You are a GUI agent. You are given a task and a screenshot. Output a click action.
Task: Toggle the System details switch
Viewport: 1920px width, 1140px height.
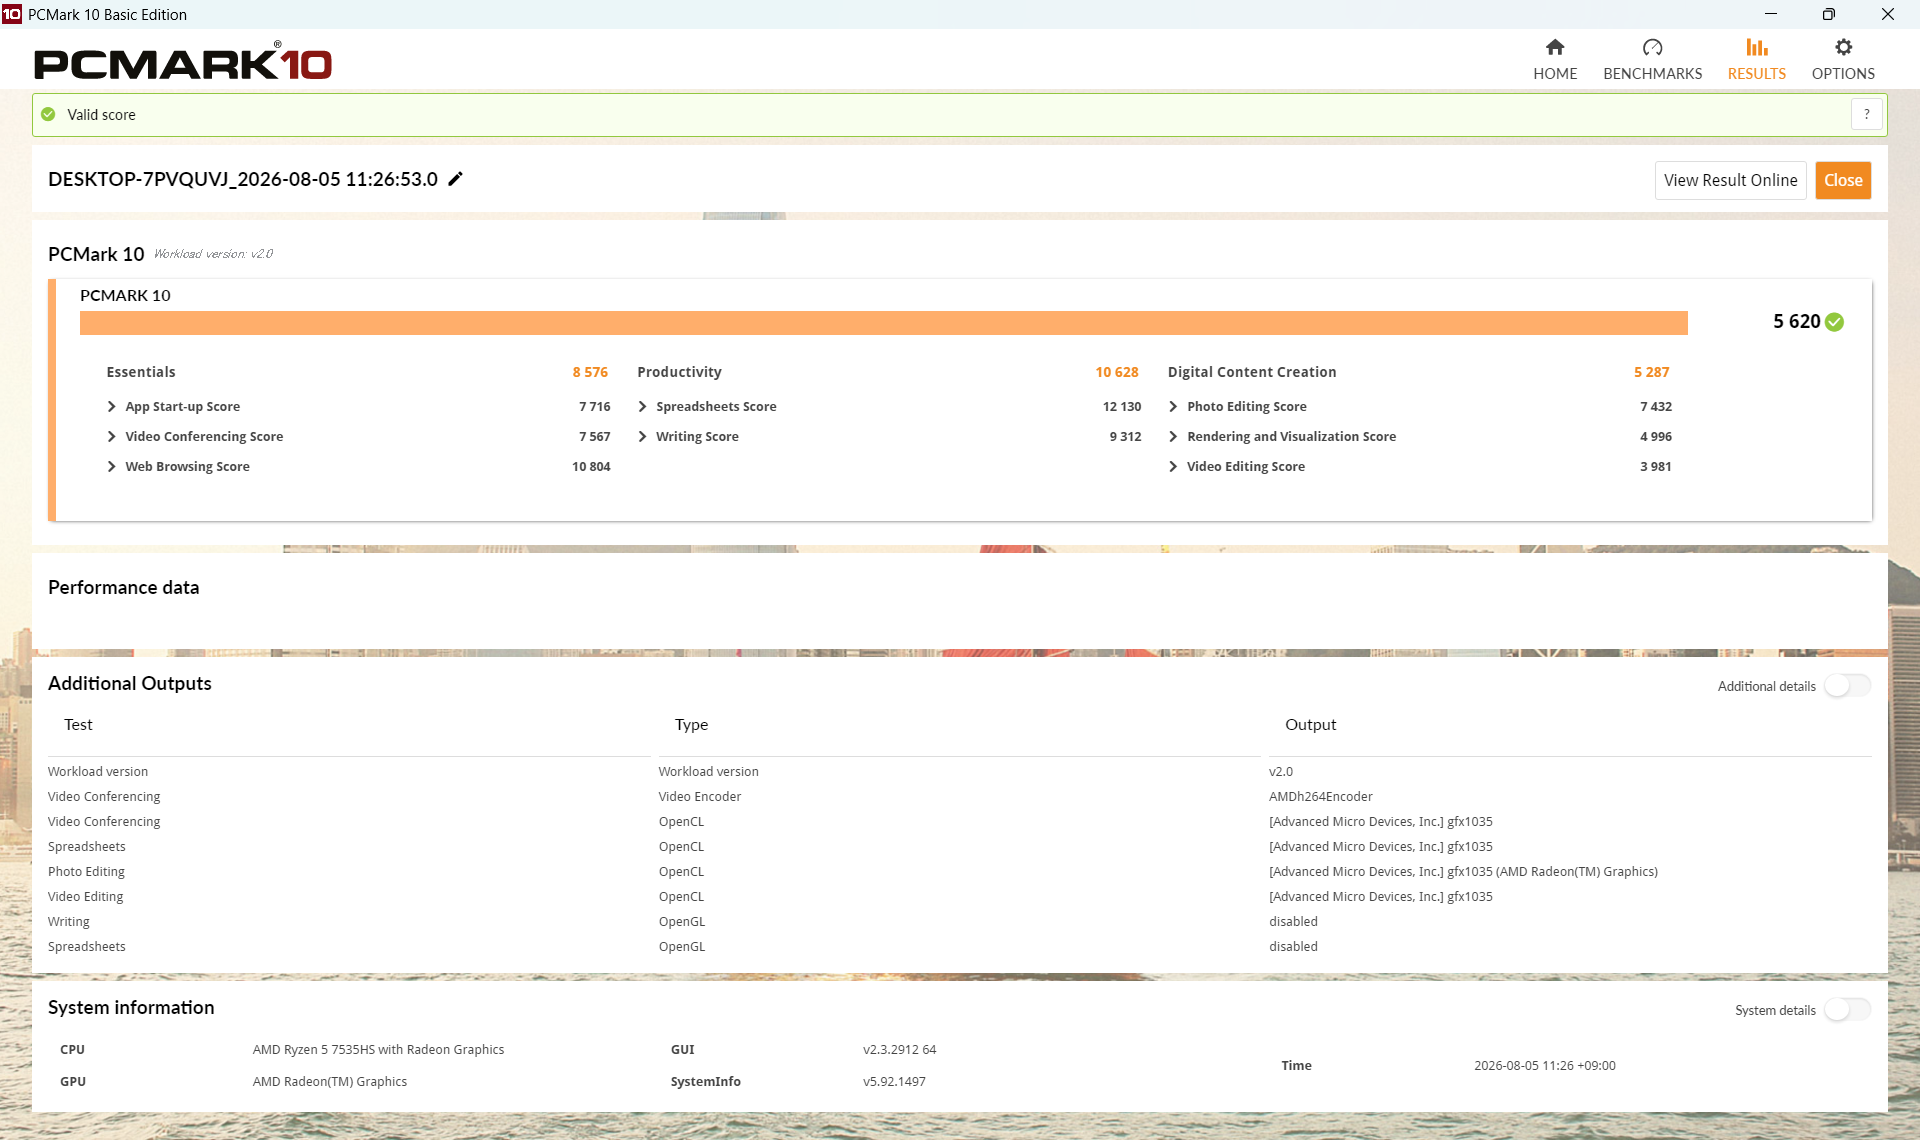click(x=1847, y=1010)
